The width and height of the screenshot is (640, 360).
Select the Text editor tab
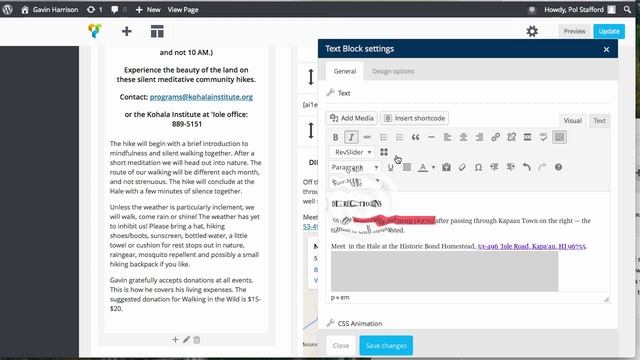599,120
